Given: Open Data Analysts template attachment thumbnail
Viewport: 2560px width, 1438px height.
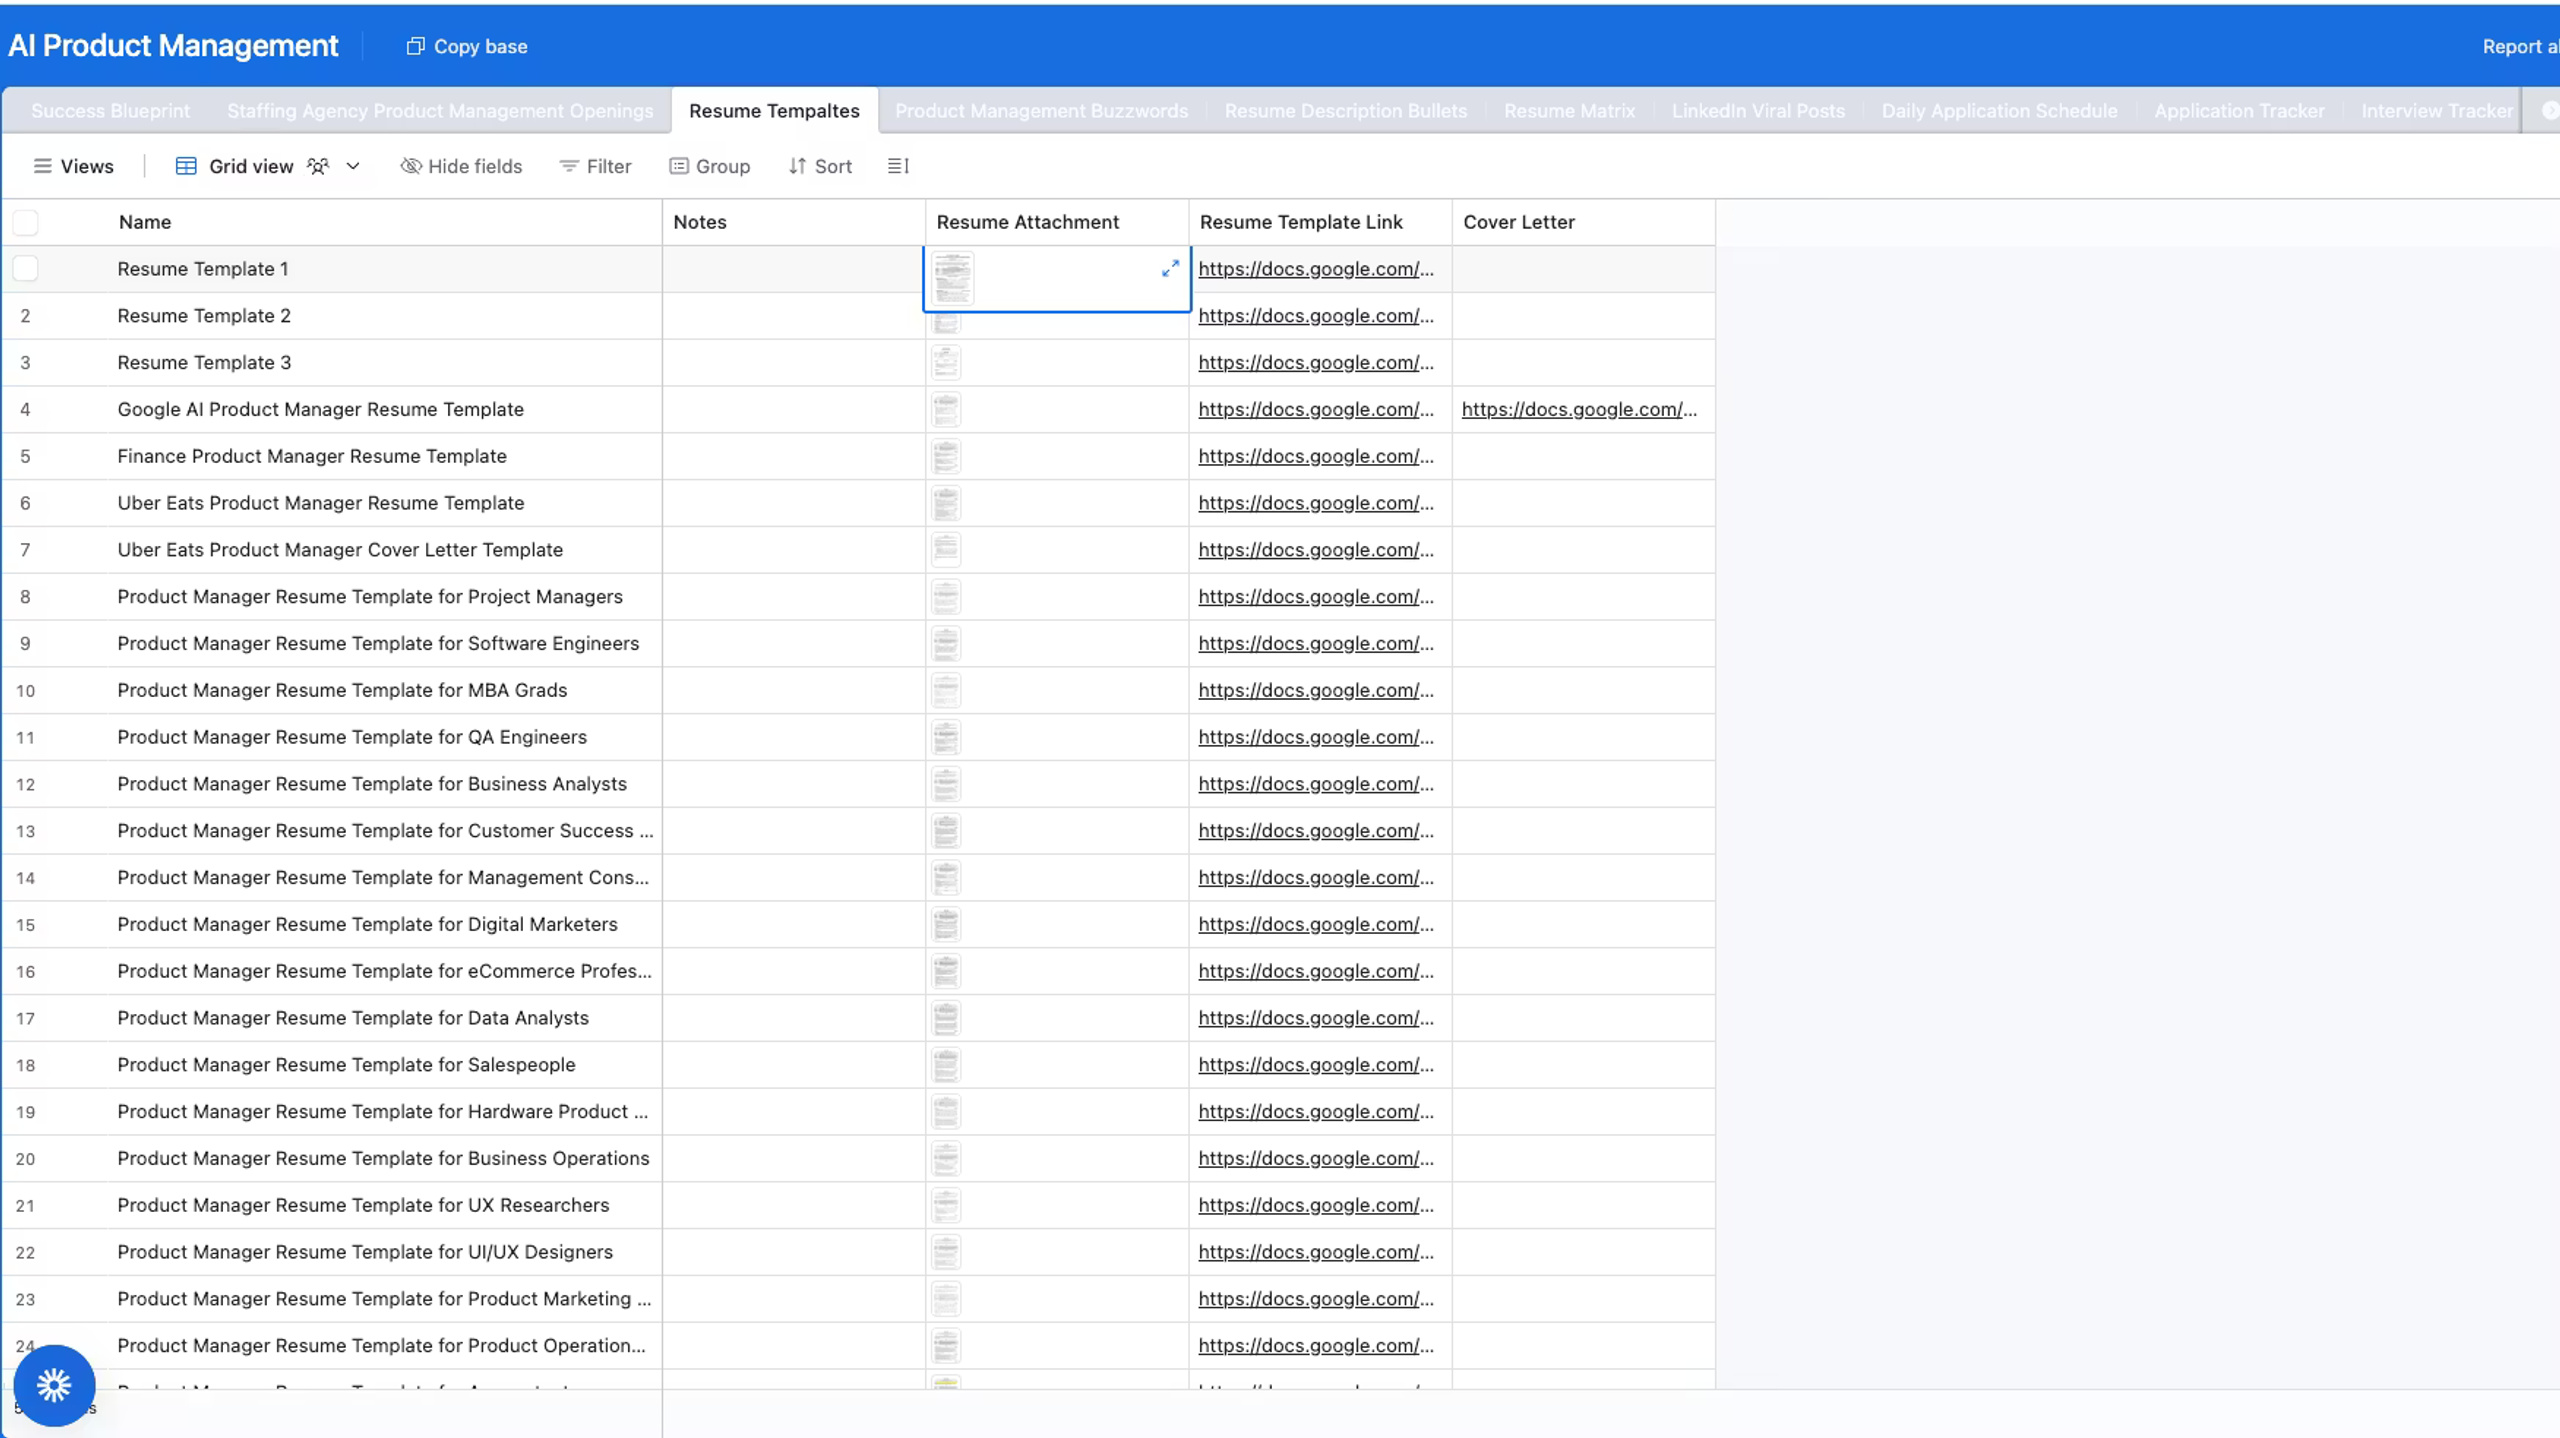Looking at the screenshot, I should [x=946, y=1018].
